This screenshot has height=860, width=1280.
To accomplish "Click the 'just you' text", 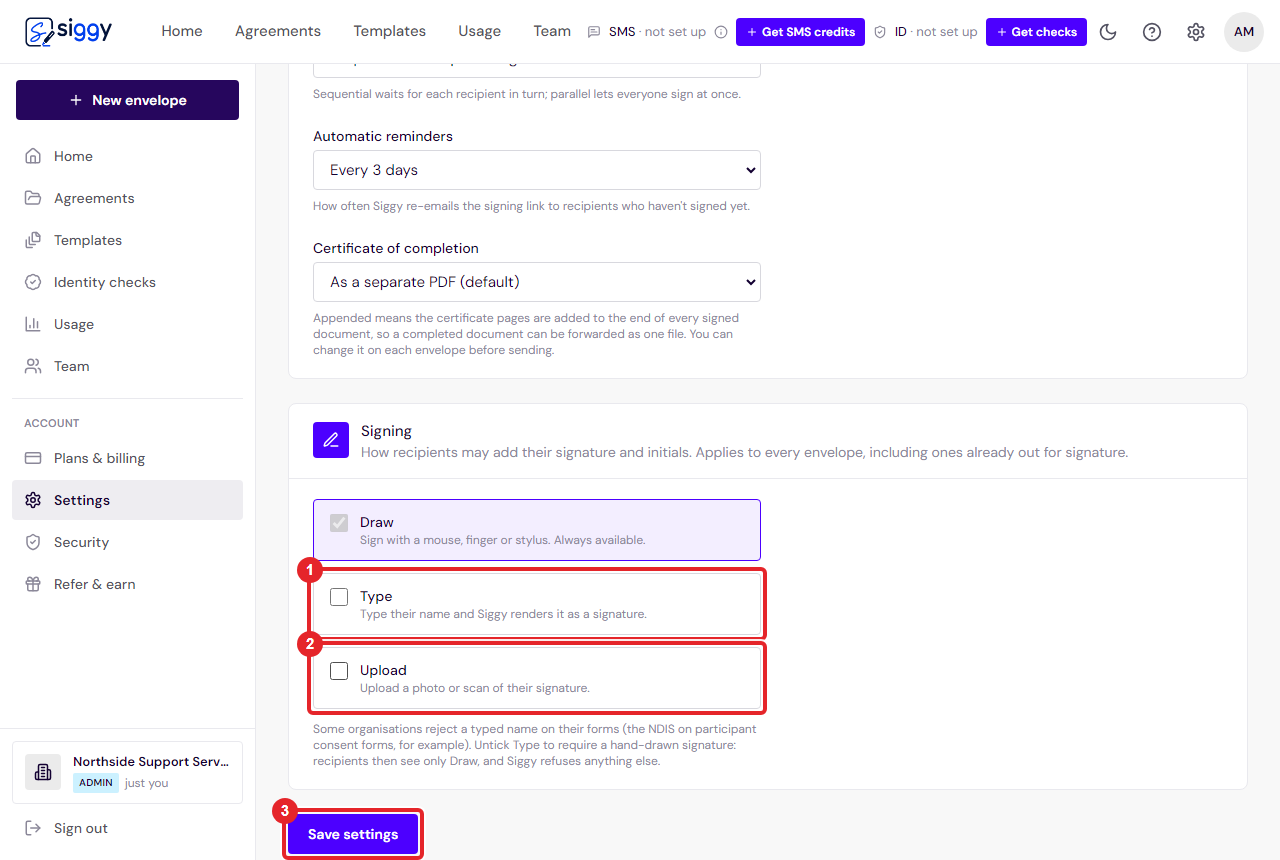I will pos(146,783).
